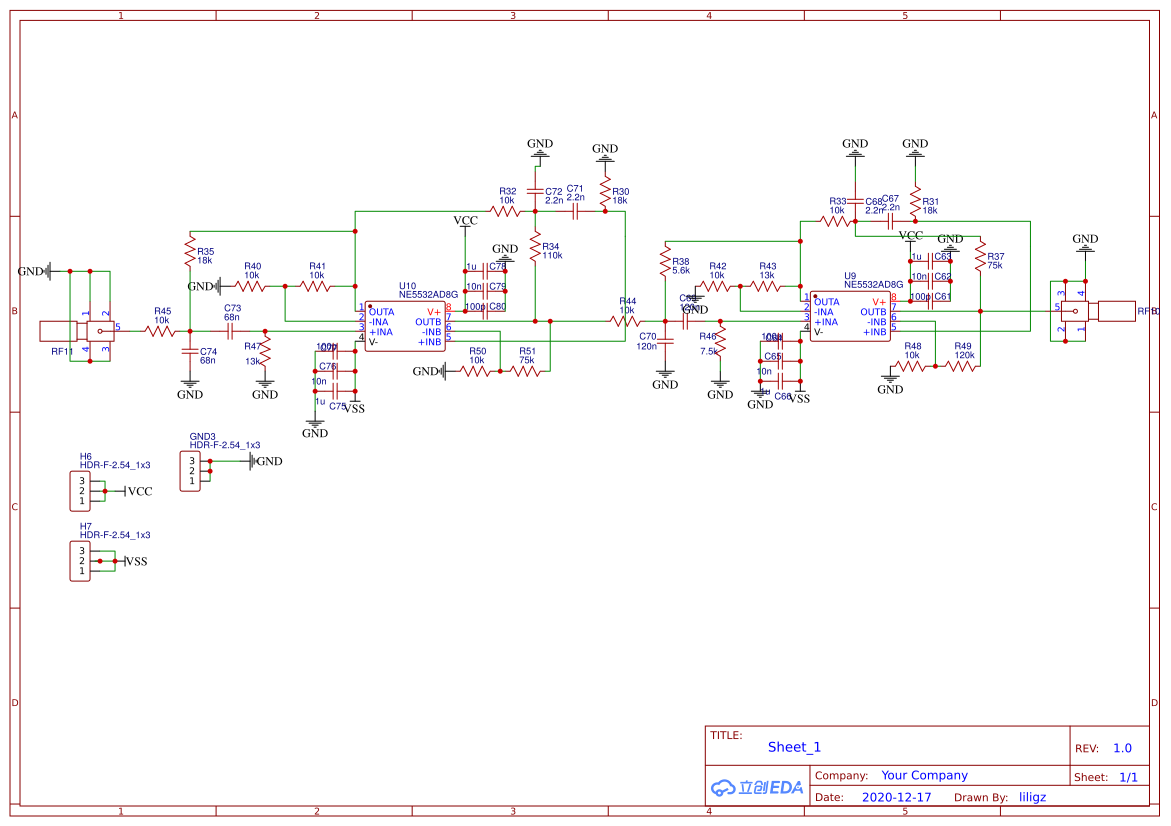
Task: Click the R42 10k resistor symbol
Action: coord(715,286)
